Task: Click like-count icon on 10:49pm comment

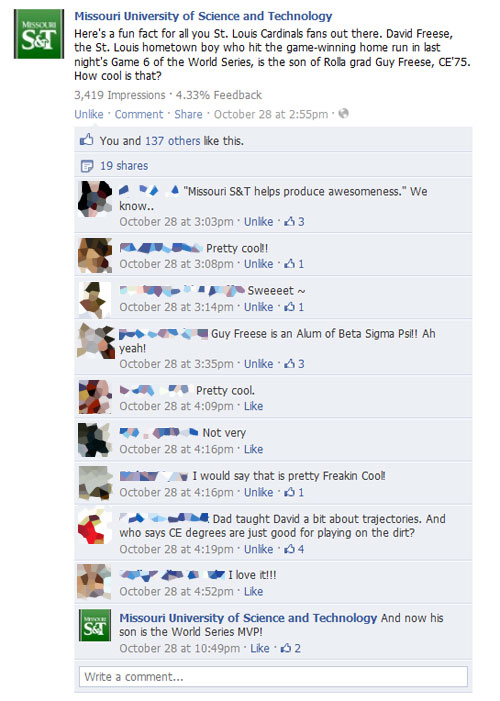Action: coord(286,648)
